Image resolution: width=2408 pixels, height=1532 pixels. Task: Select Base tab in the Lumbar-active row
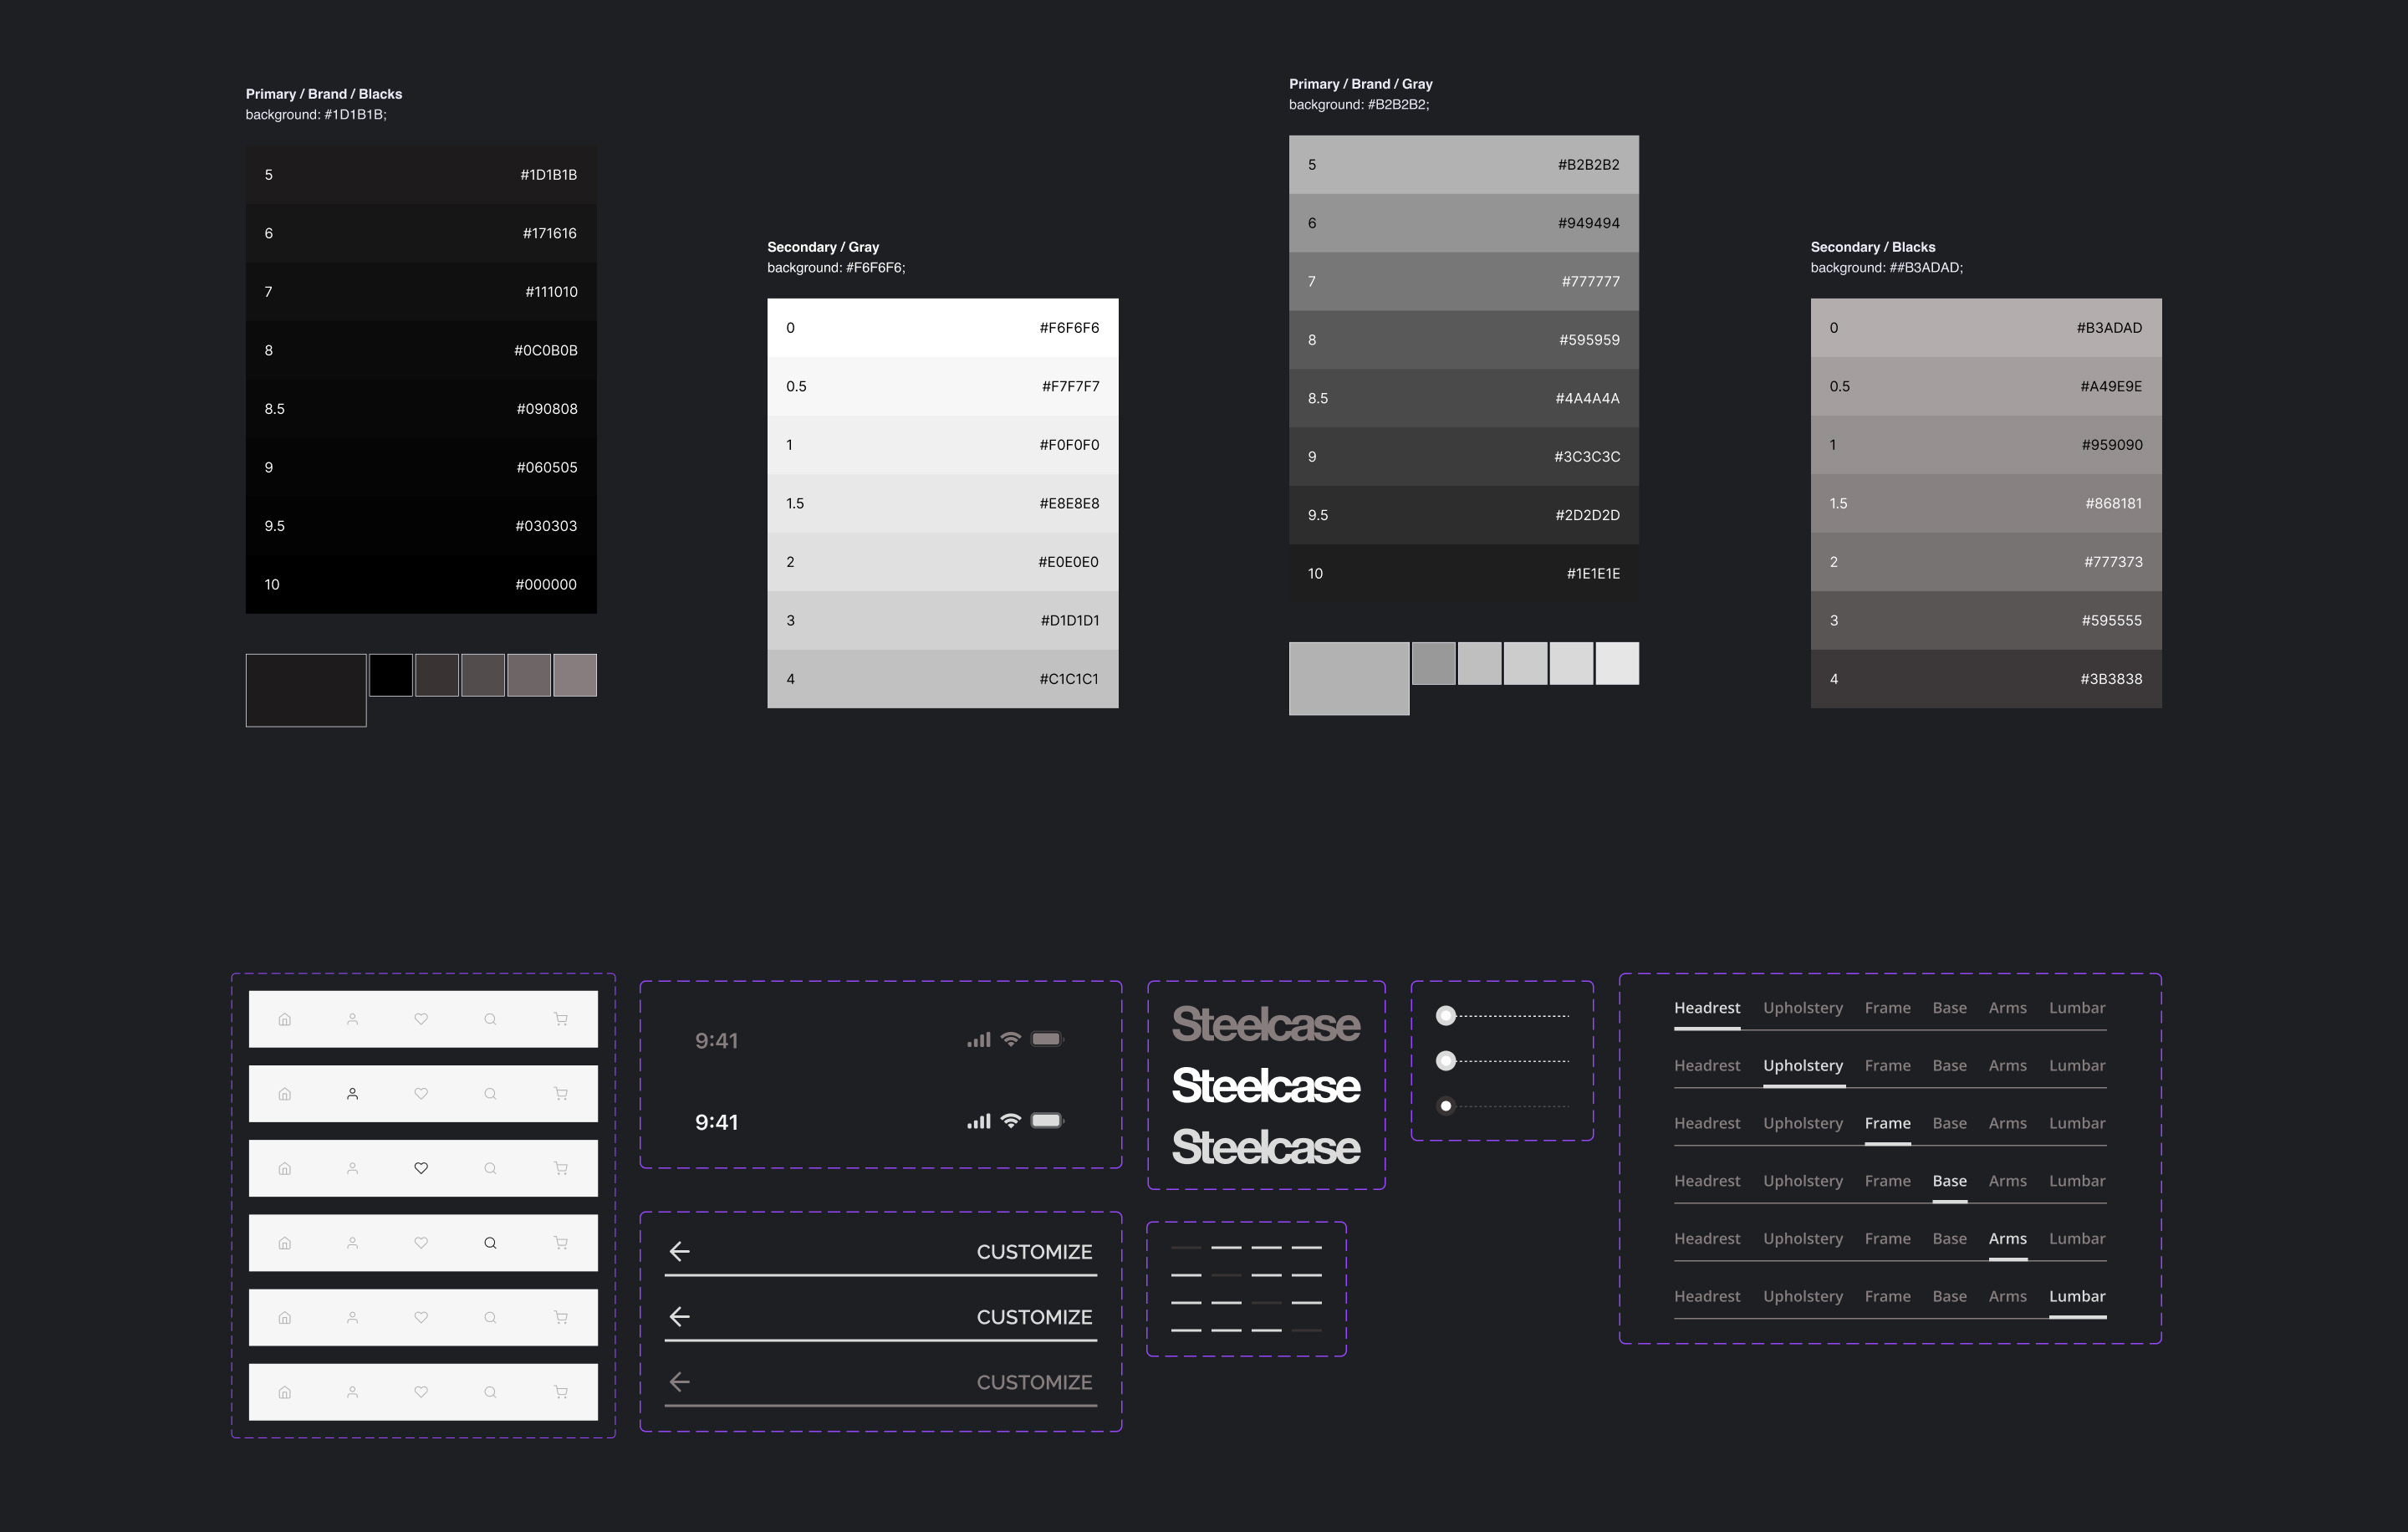(x=1950, y=1296)
